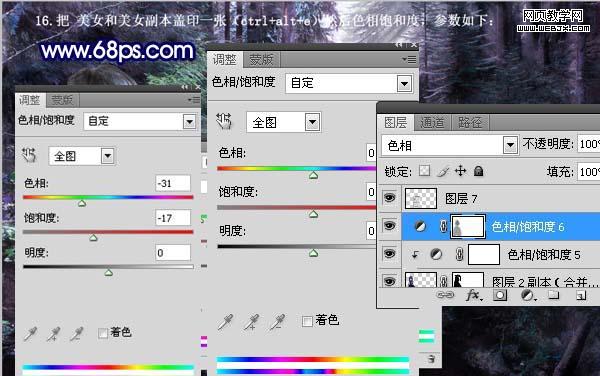The image size is (600, 376).
Task: Click mask link icon on 色相/饱和度 6
Action: click(x=443, y=226)
